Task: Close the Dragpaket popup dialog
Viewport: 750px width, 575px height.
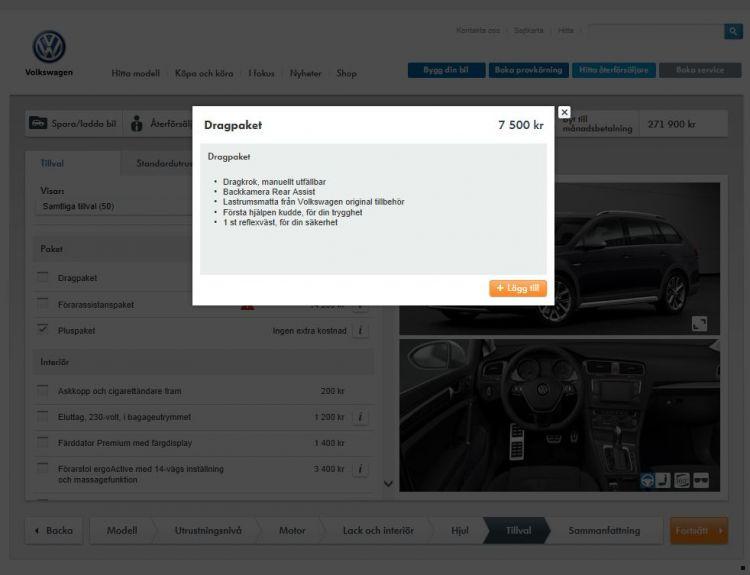Action: coord(564,112)
